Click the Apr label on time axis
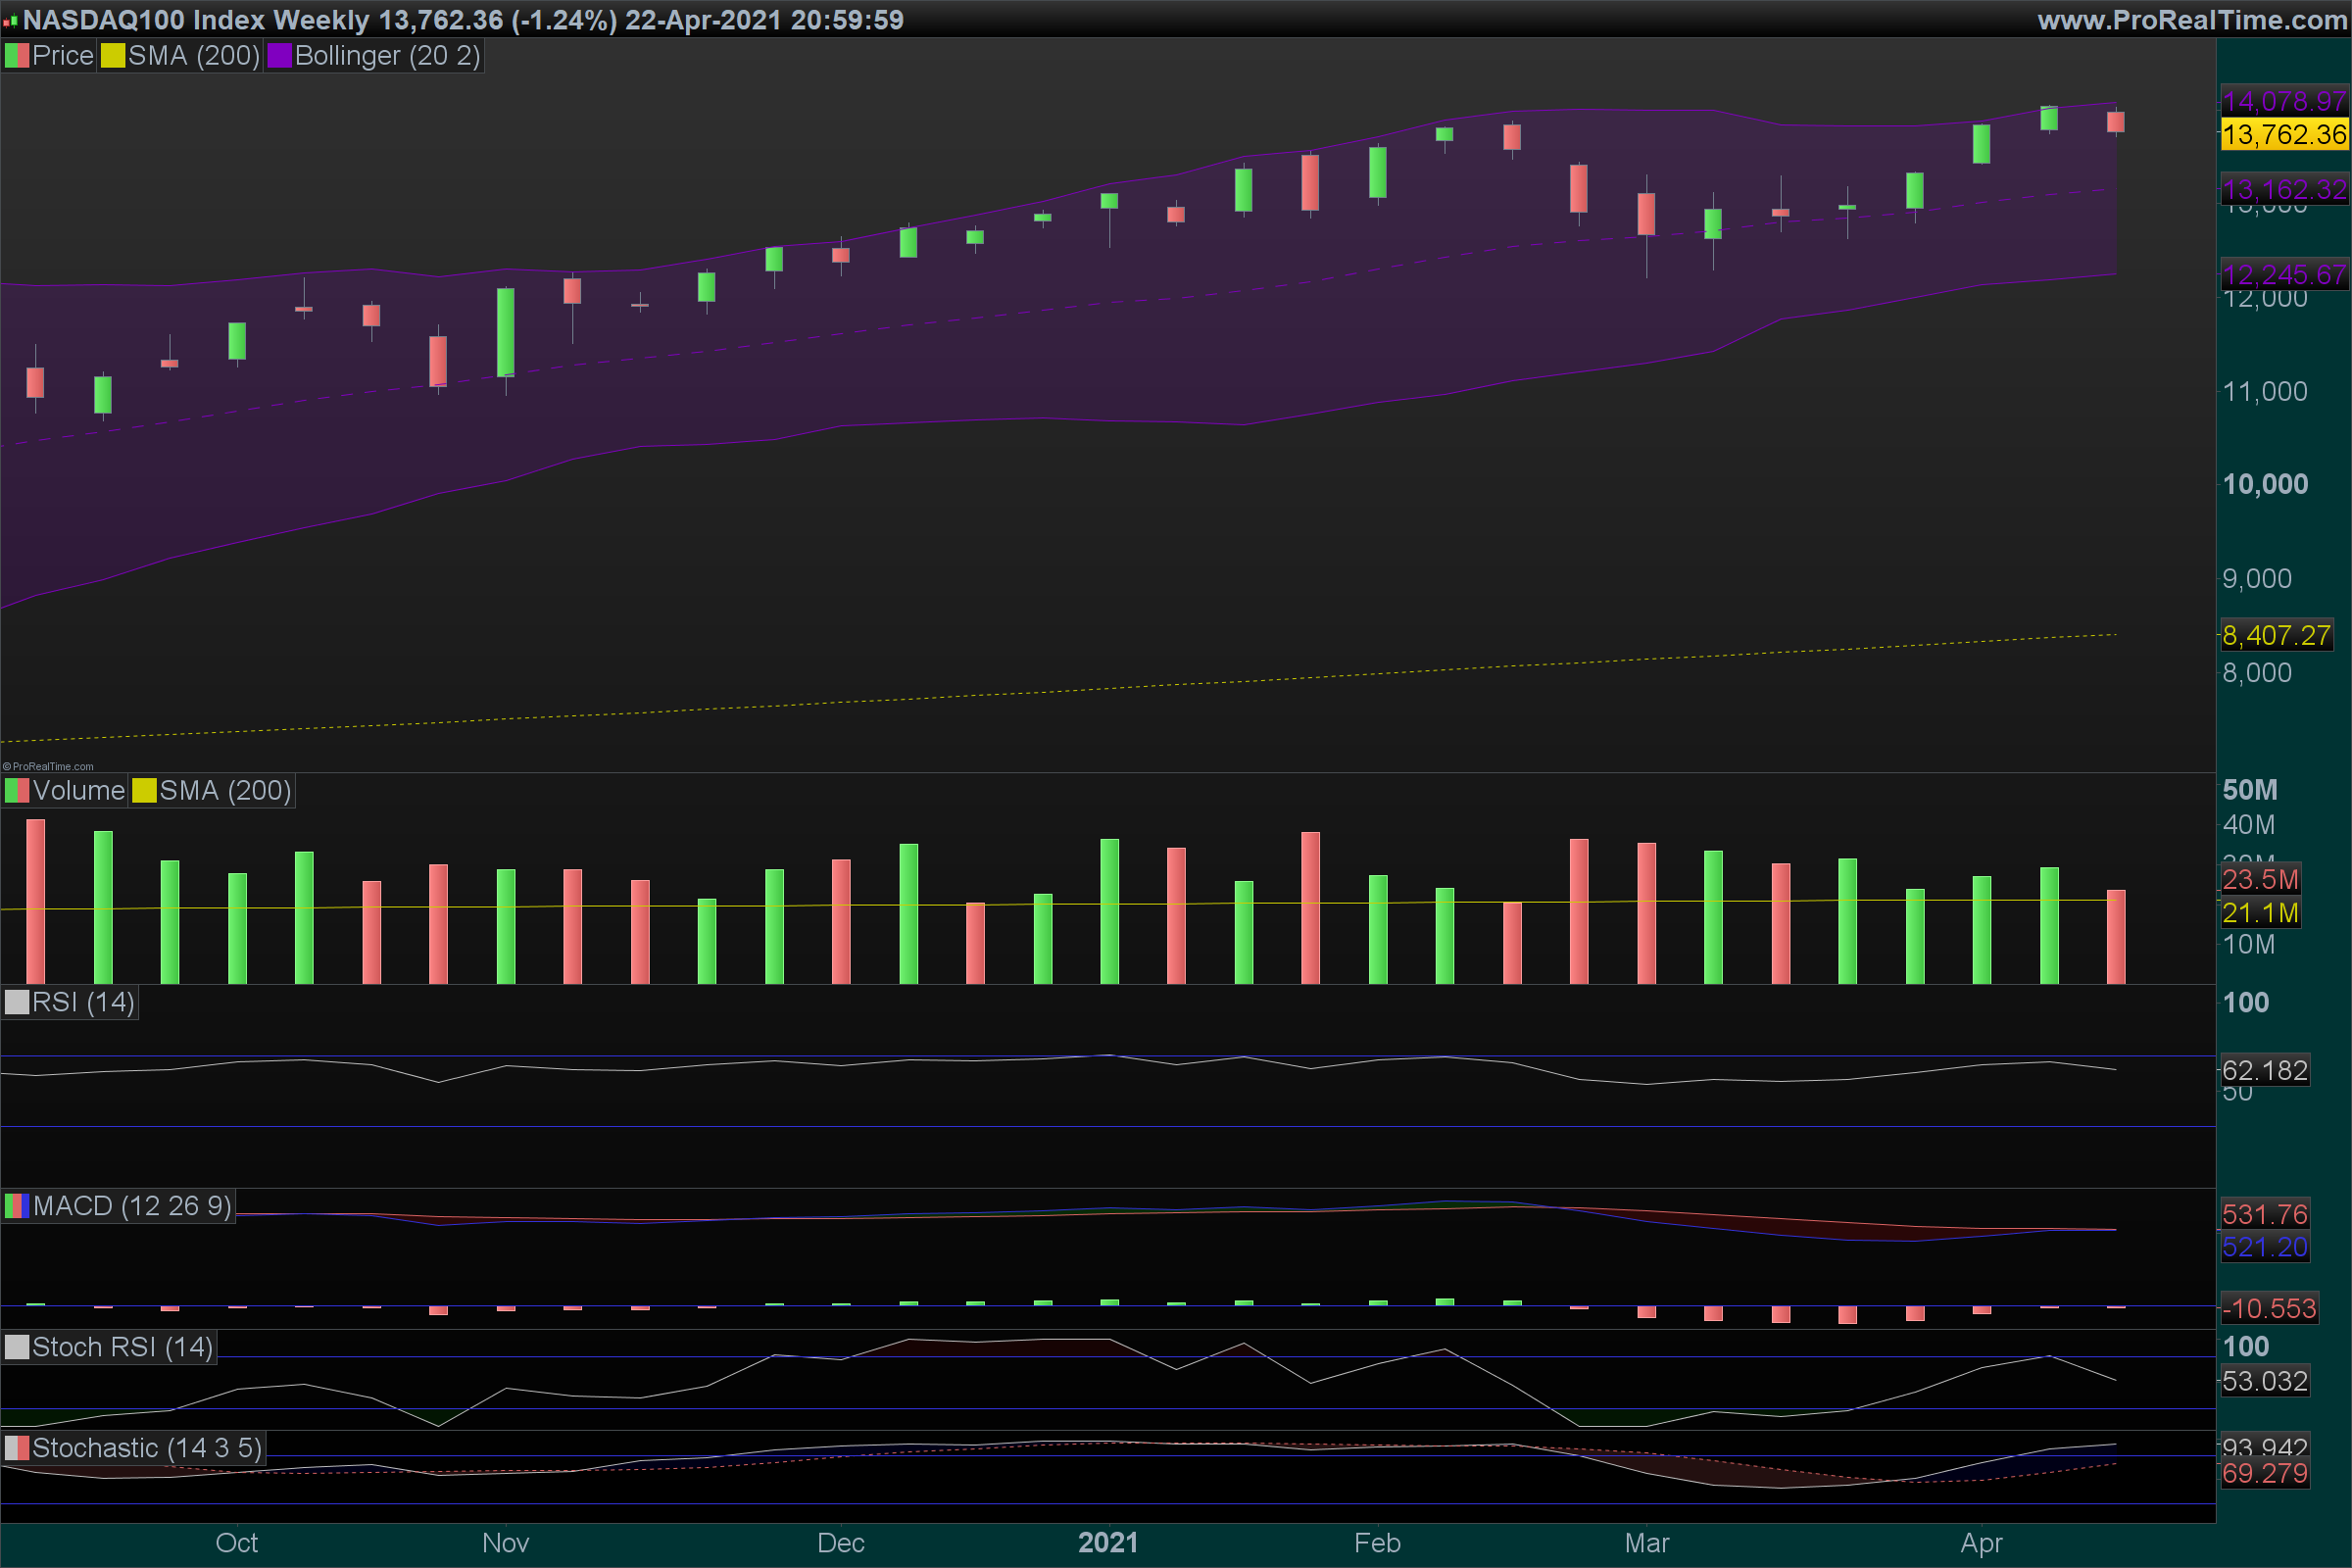The height and width of the screenshot is (1568, 2352). (1981, 1543)
